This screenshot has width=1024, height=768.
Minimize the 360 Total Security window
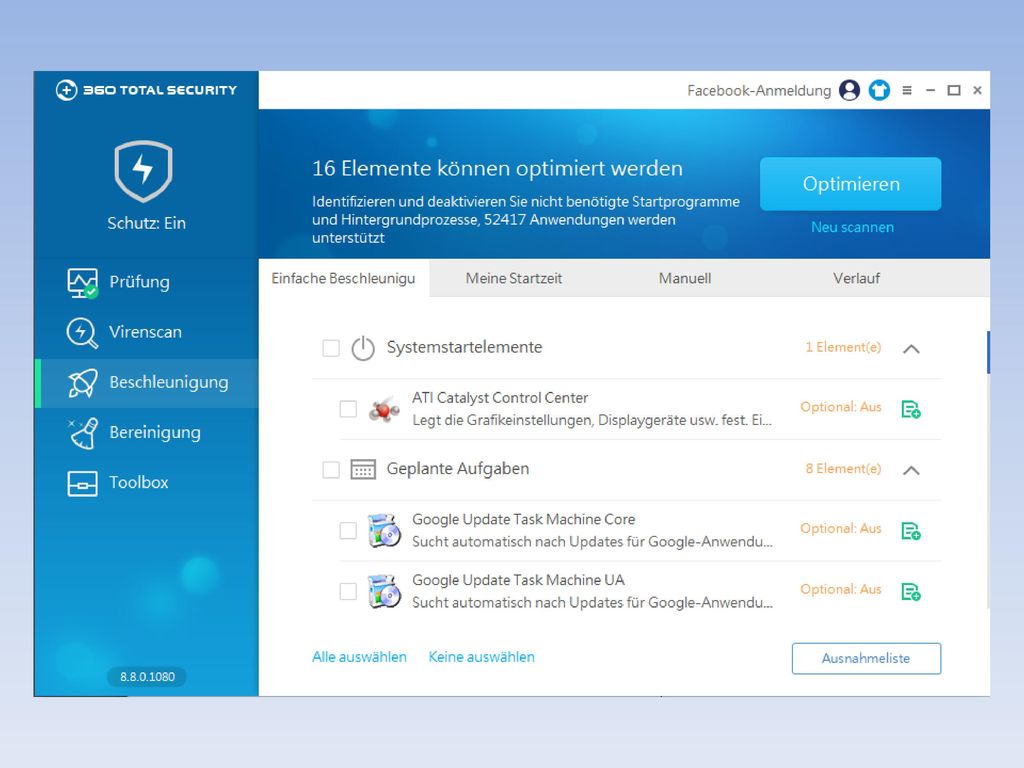point(930,90)
